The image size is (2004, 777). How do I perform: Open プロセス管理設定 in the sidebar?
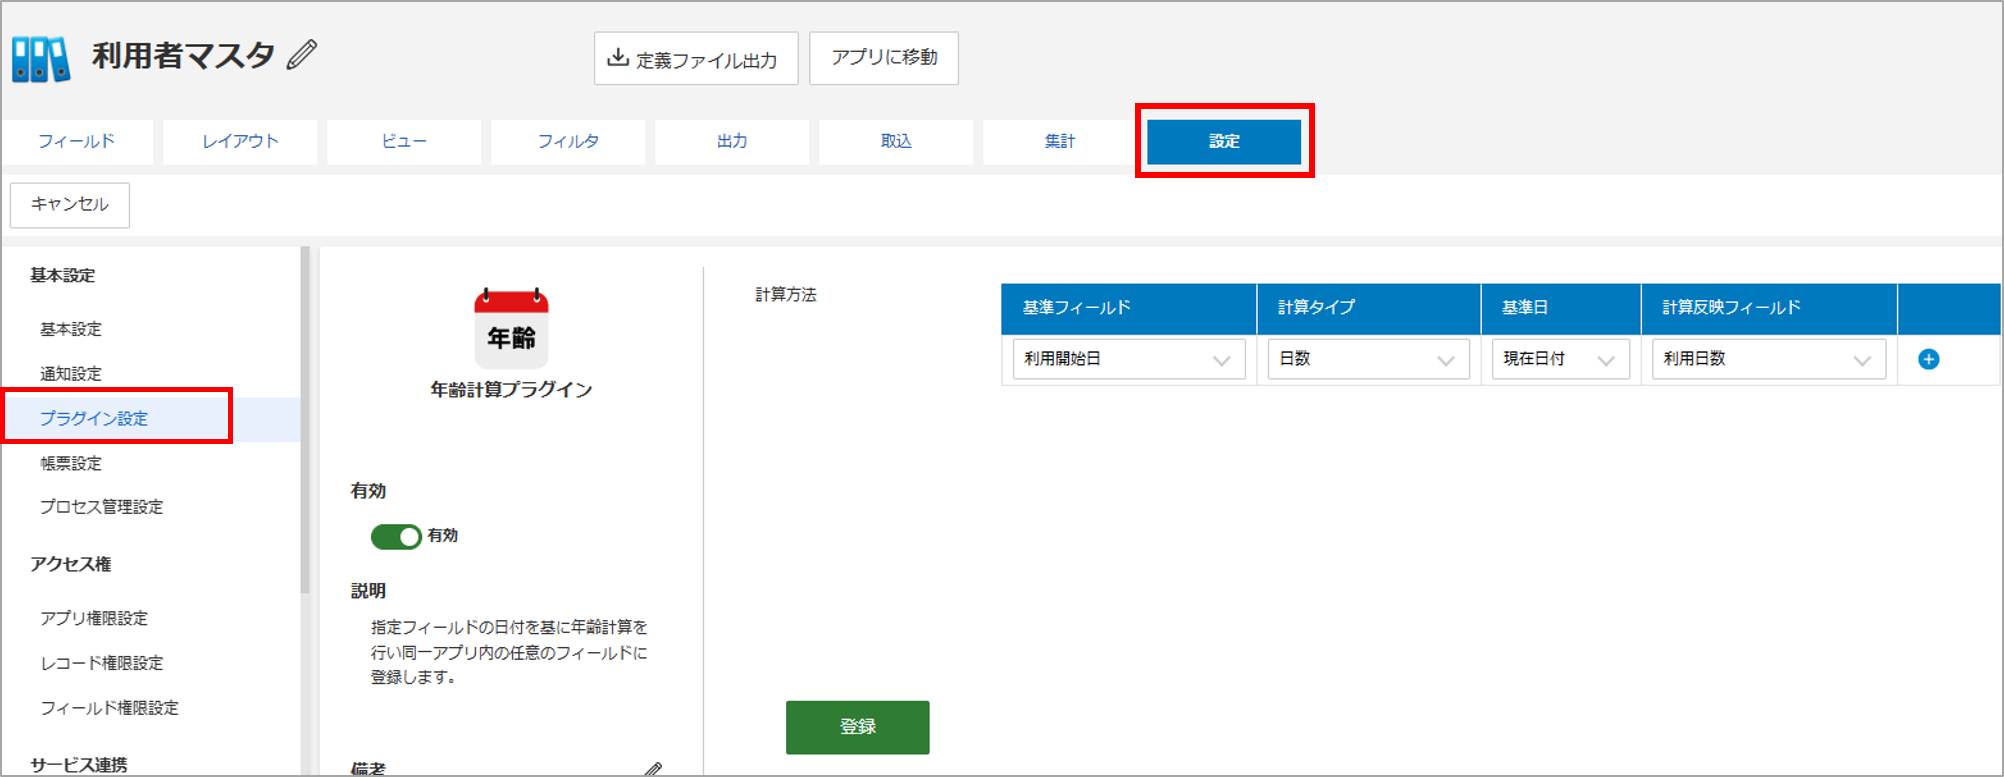click(101, 507)
